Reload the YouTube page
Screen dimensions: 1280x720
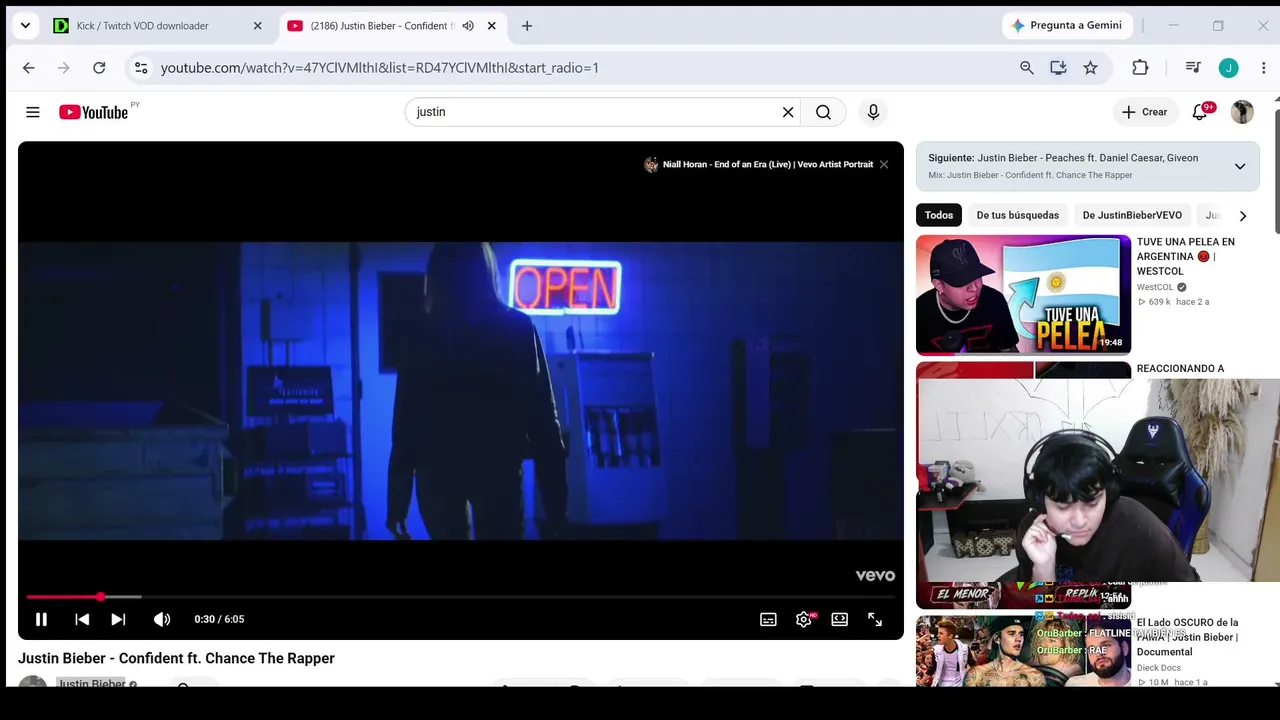[x=99, y=68]
